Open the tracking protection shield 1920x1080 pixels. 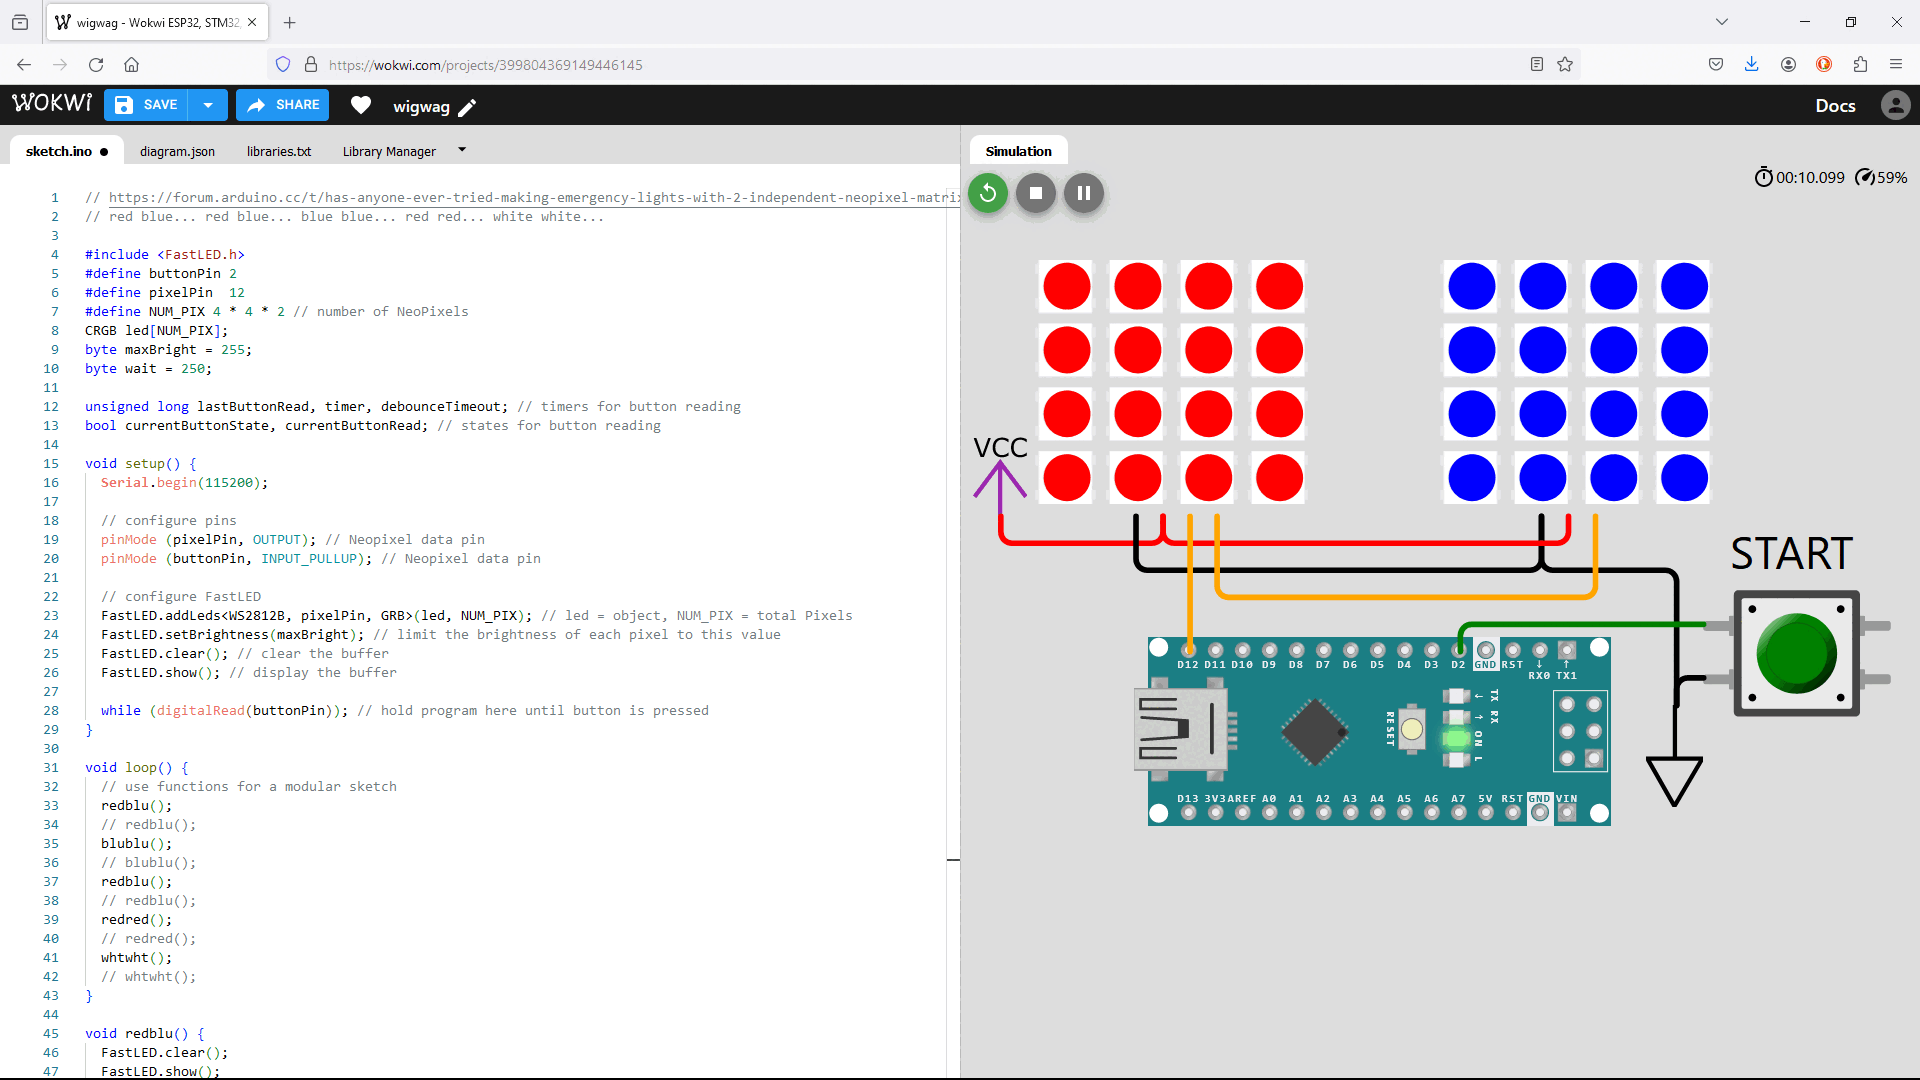click(x=283, y=63)
